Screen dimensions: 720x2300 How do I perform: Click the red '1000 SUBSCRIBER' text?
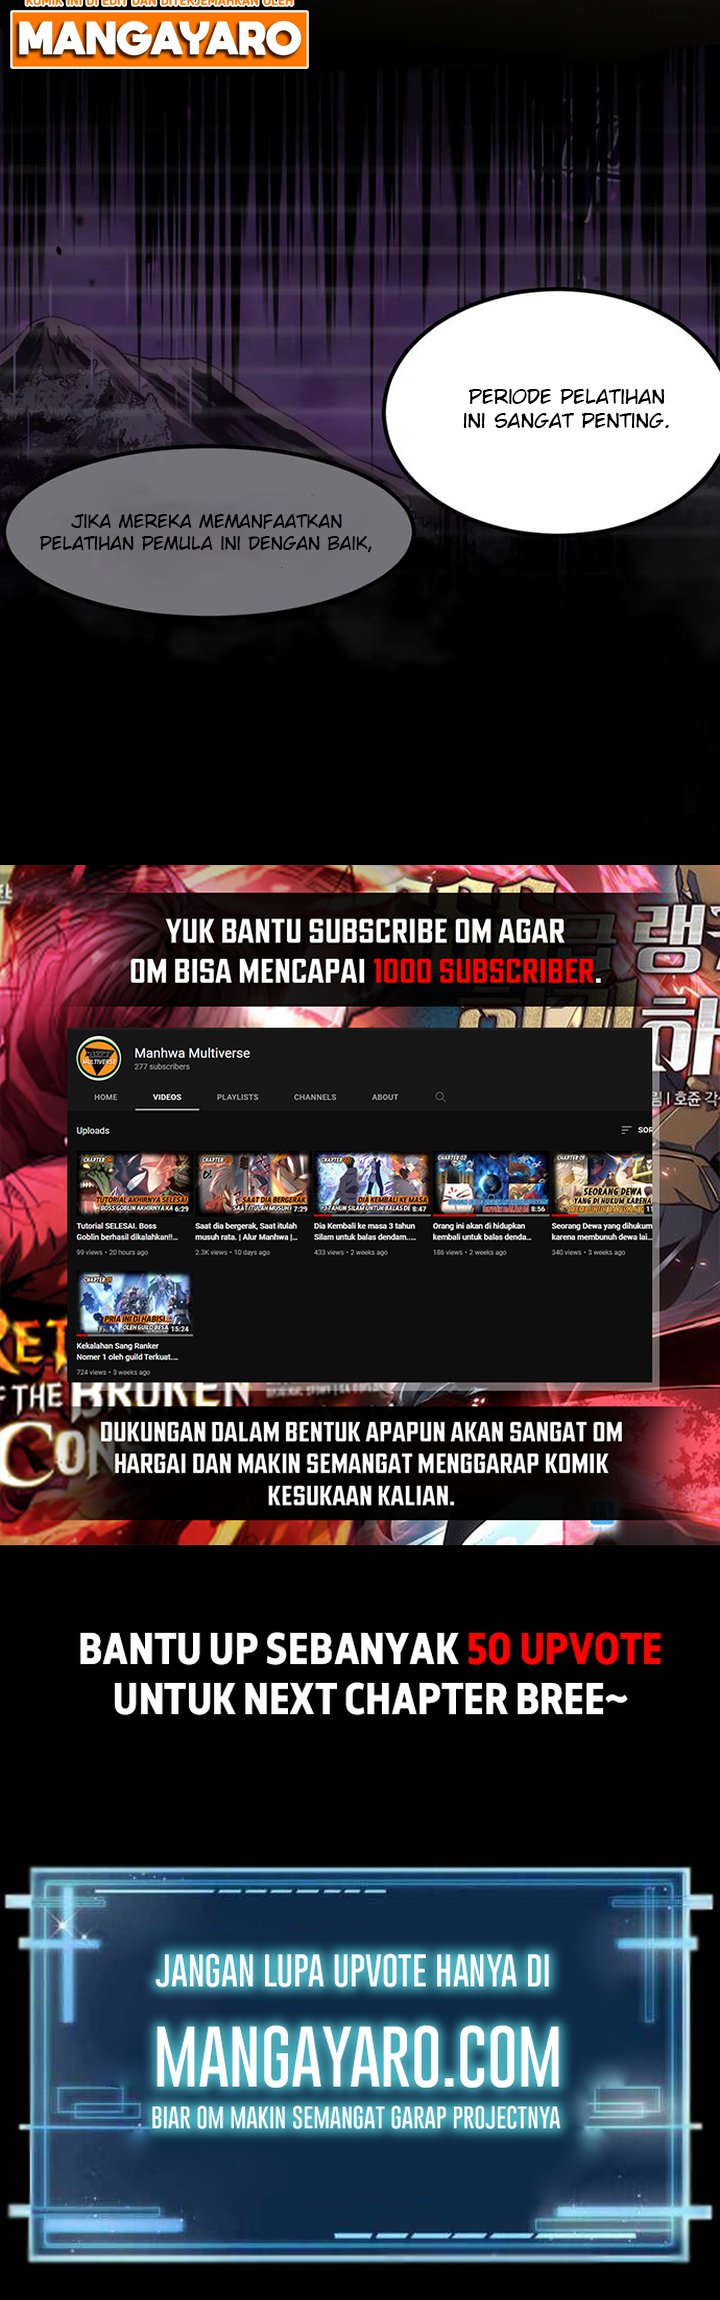click(x=484, y=971)
